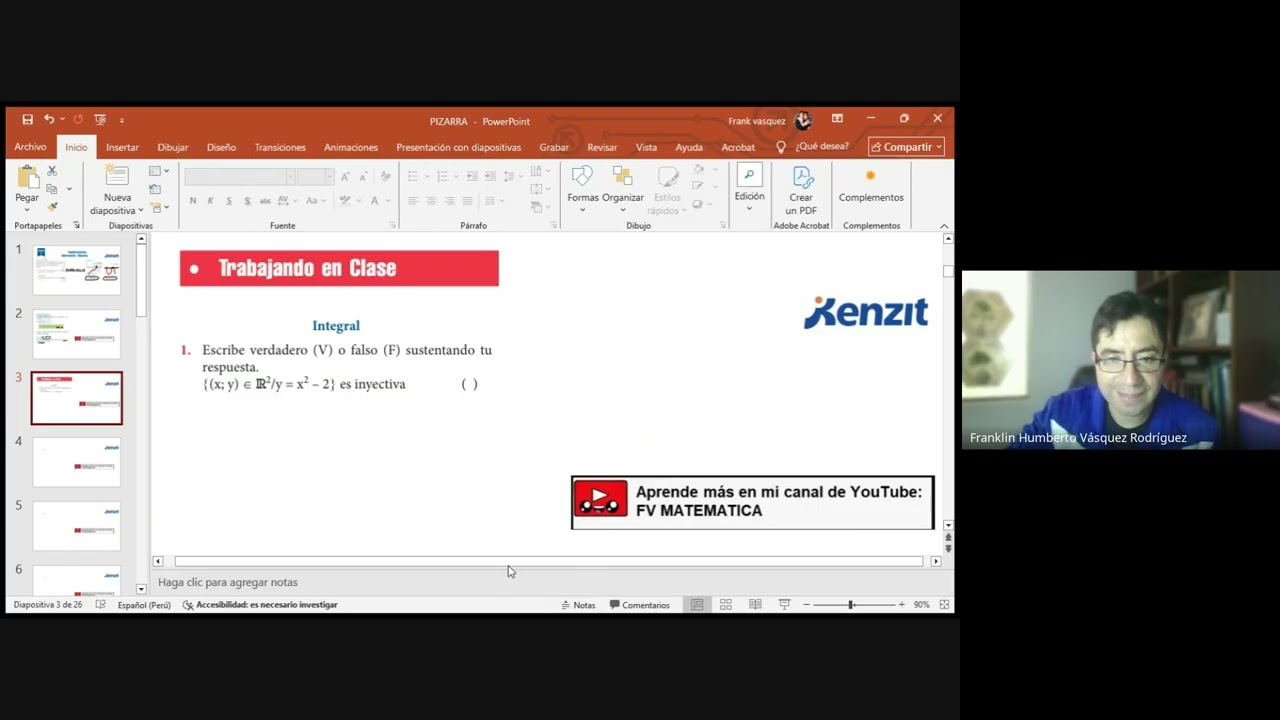Screen dimensions: 1280x720
Task: Switch to the Transiciones tab
Action: [280, 147]
